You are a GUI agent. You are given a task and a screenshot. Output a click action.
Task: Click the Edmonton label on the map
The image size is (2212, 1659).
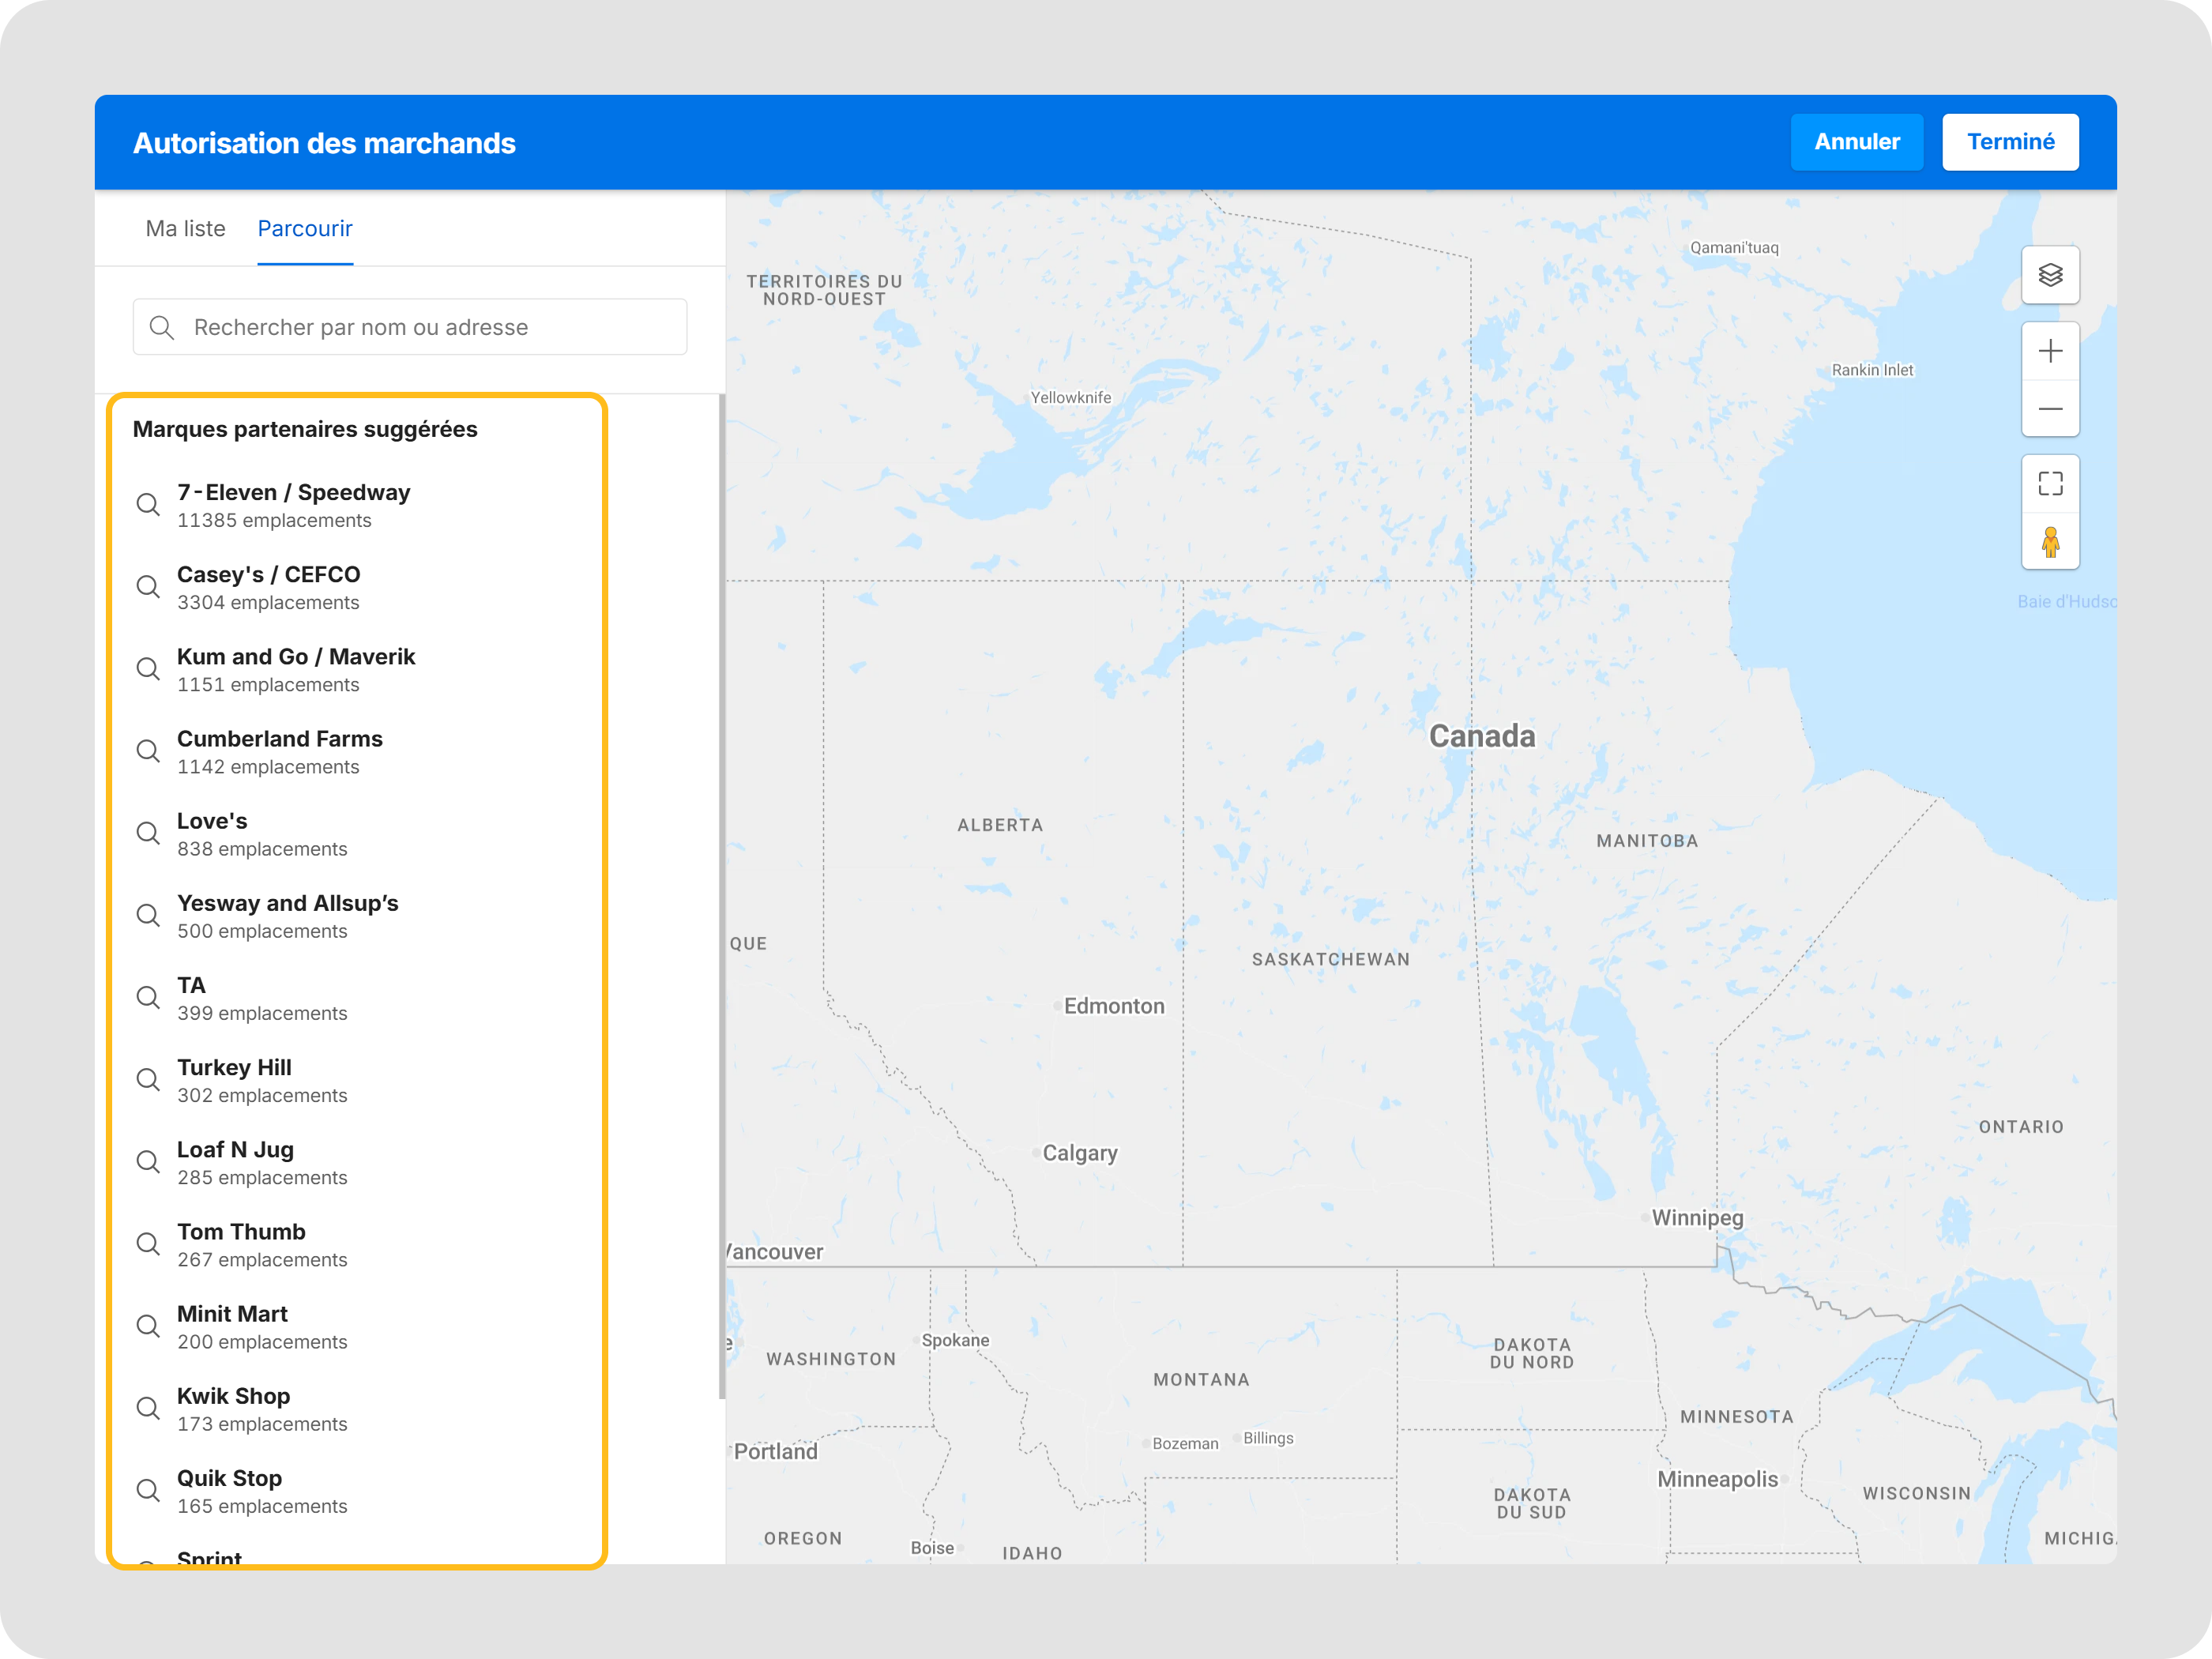pyautogui.click(x=1114, y=1006)
